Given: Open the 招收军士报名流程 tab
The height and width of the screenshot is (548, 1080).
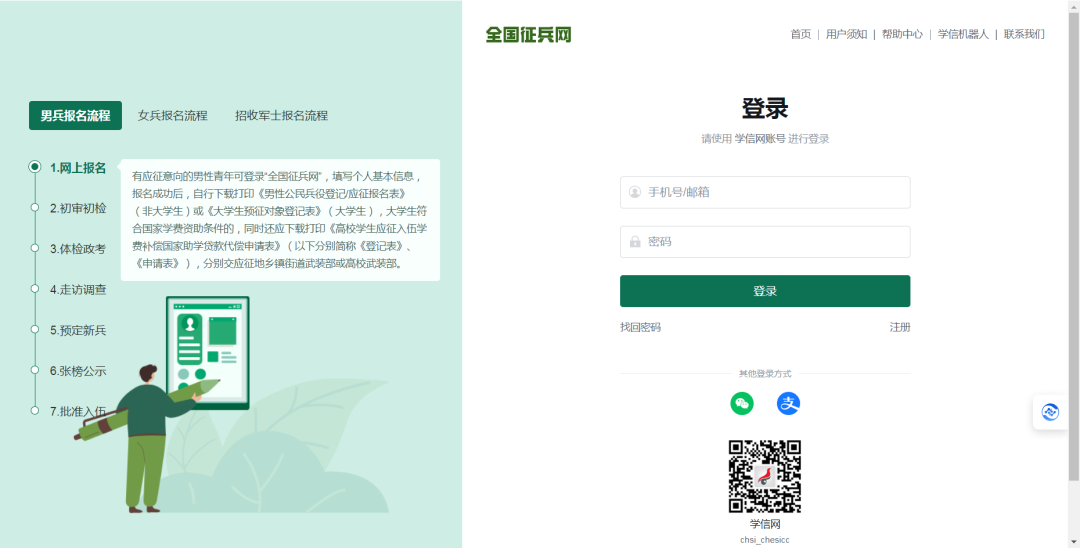Looking at the screenshot, I should click(x=281, y=116).
